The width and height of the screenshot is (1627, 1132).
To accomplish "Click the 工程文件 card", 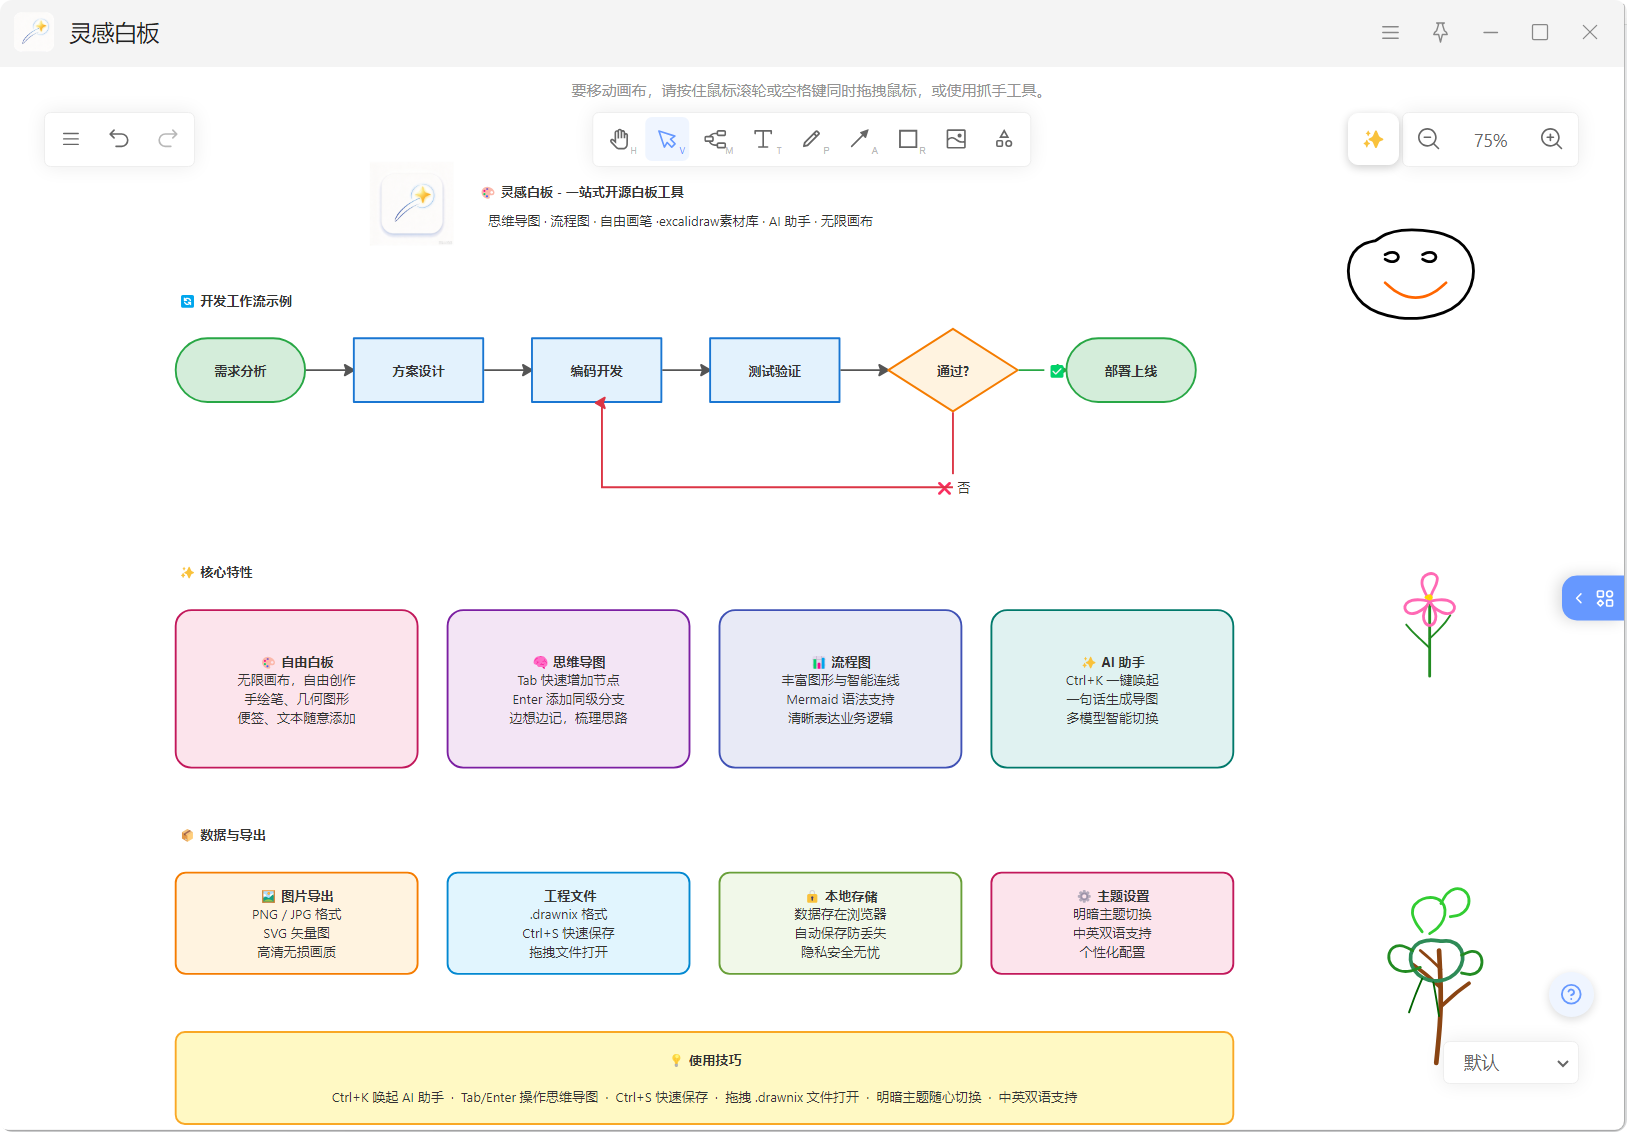I will [568, 923].
